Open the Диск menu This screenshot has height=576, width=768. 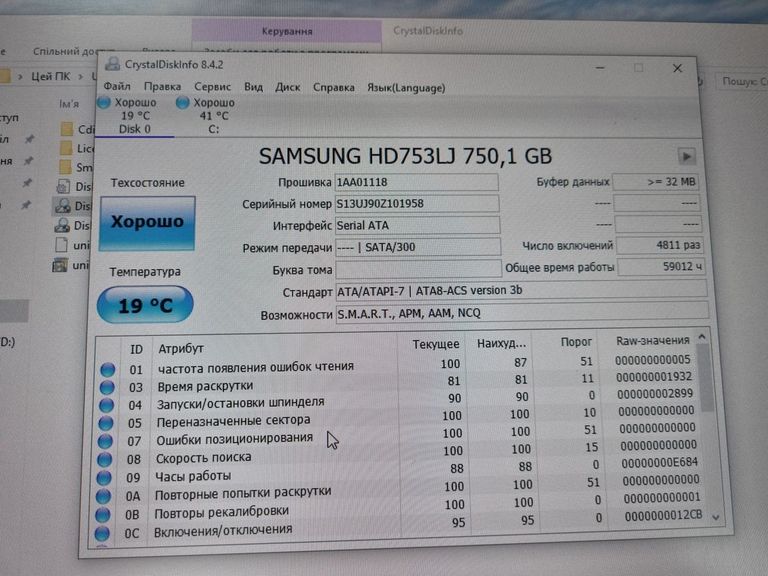pos(288,87)
